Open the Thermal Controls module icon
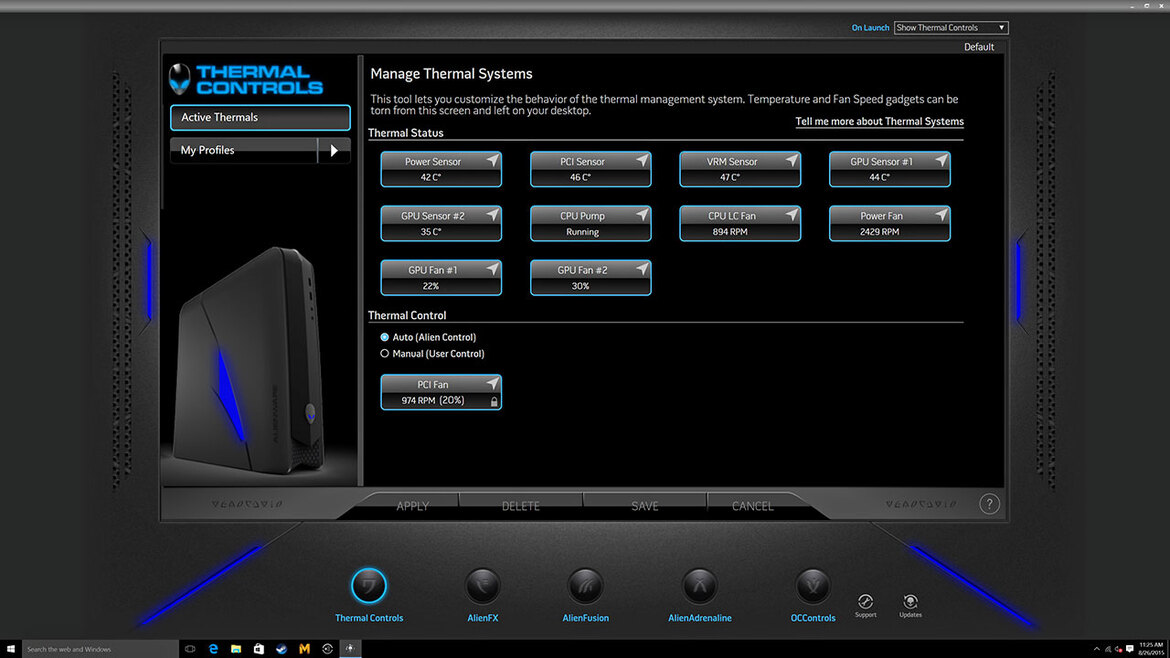 pos(369,586)
